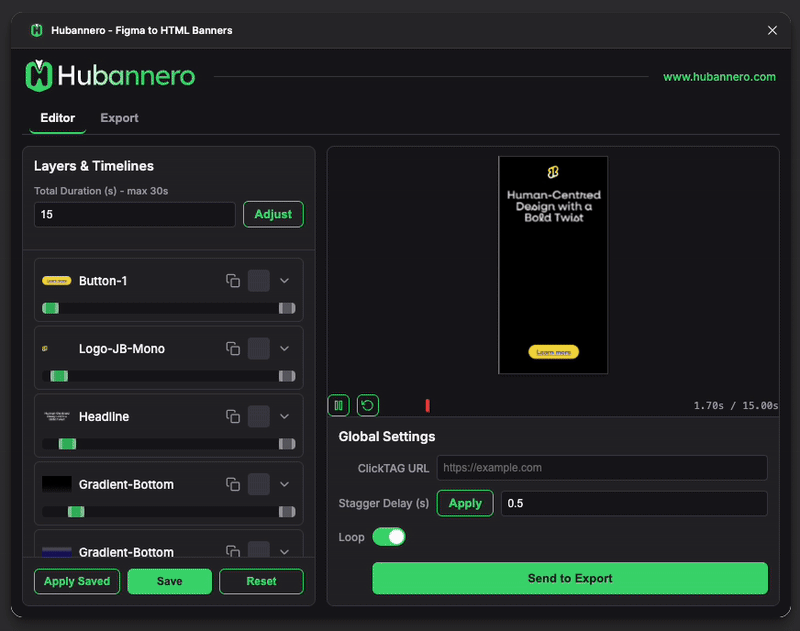Click the Learn more button in banner preview
This screenshot has width=800, height=631.
click(x=554, y=352)
